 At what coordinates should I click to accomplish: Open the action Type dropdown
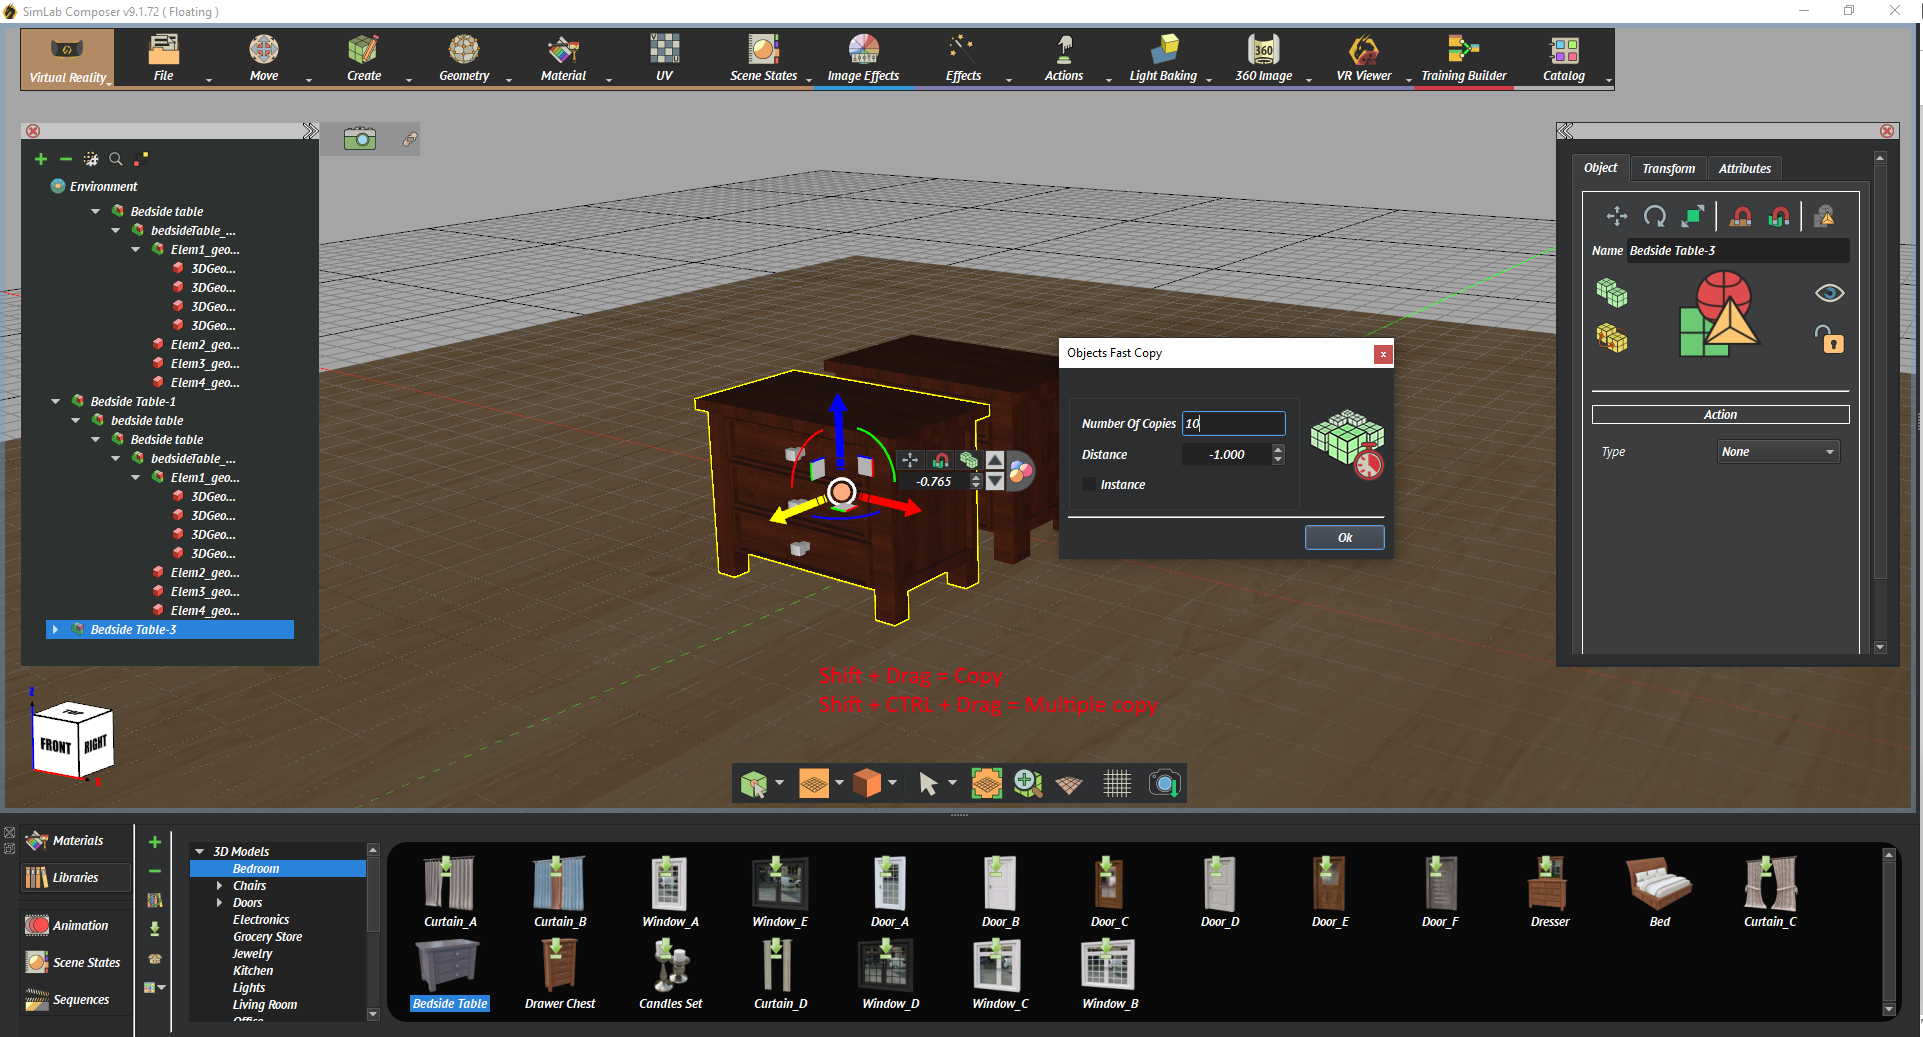[x=1778, y=452]
